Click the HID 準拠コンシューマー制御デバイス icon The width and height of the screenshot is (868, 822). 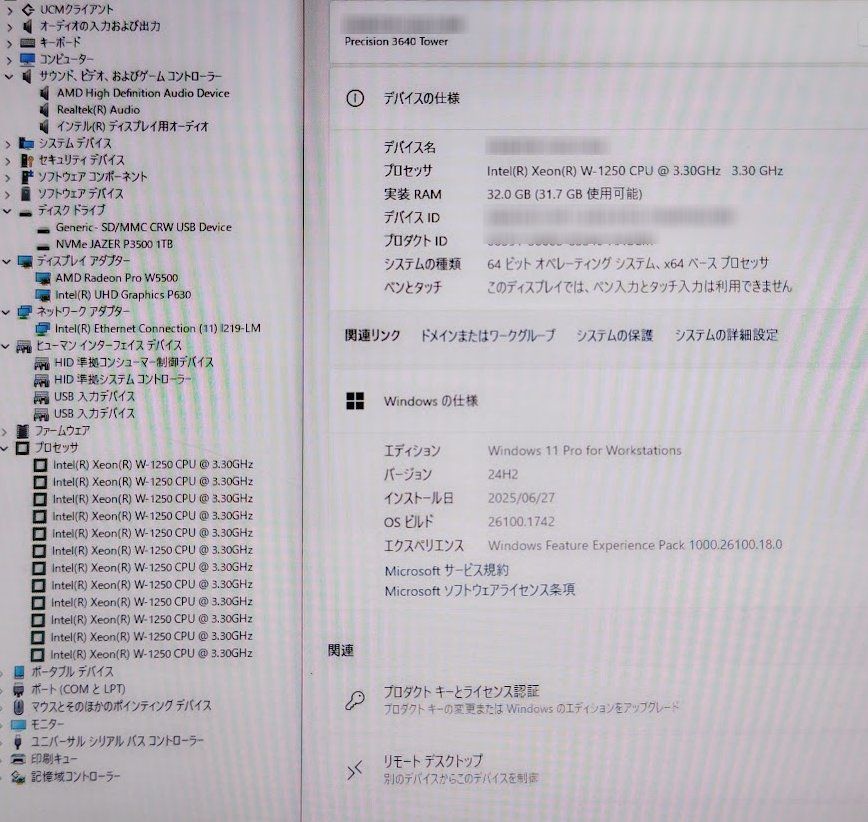tap(42, 363)
